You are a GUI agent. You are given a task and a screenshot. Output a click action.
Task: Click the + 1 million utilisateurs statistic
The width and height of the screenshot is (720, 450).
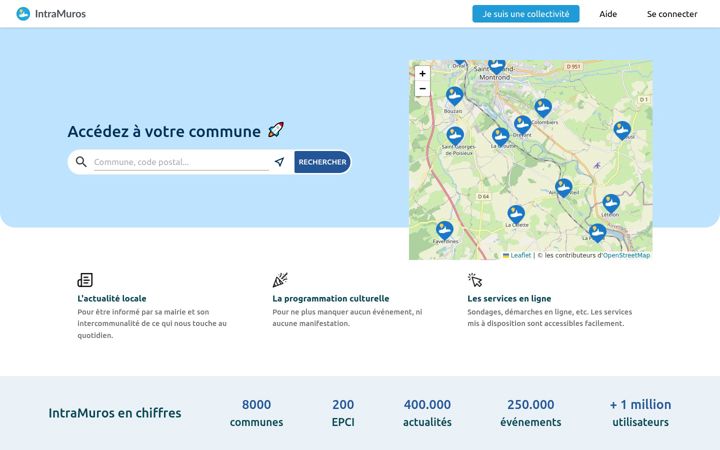pos(640,413)
